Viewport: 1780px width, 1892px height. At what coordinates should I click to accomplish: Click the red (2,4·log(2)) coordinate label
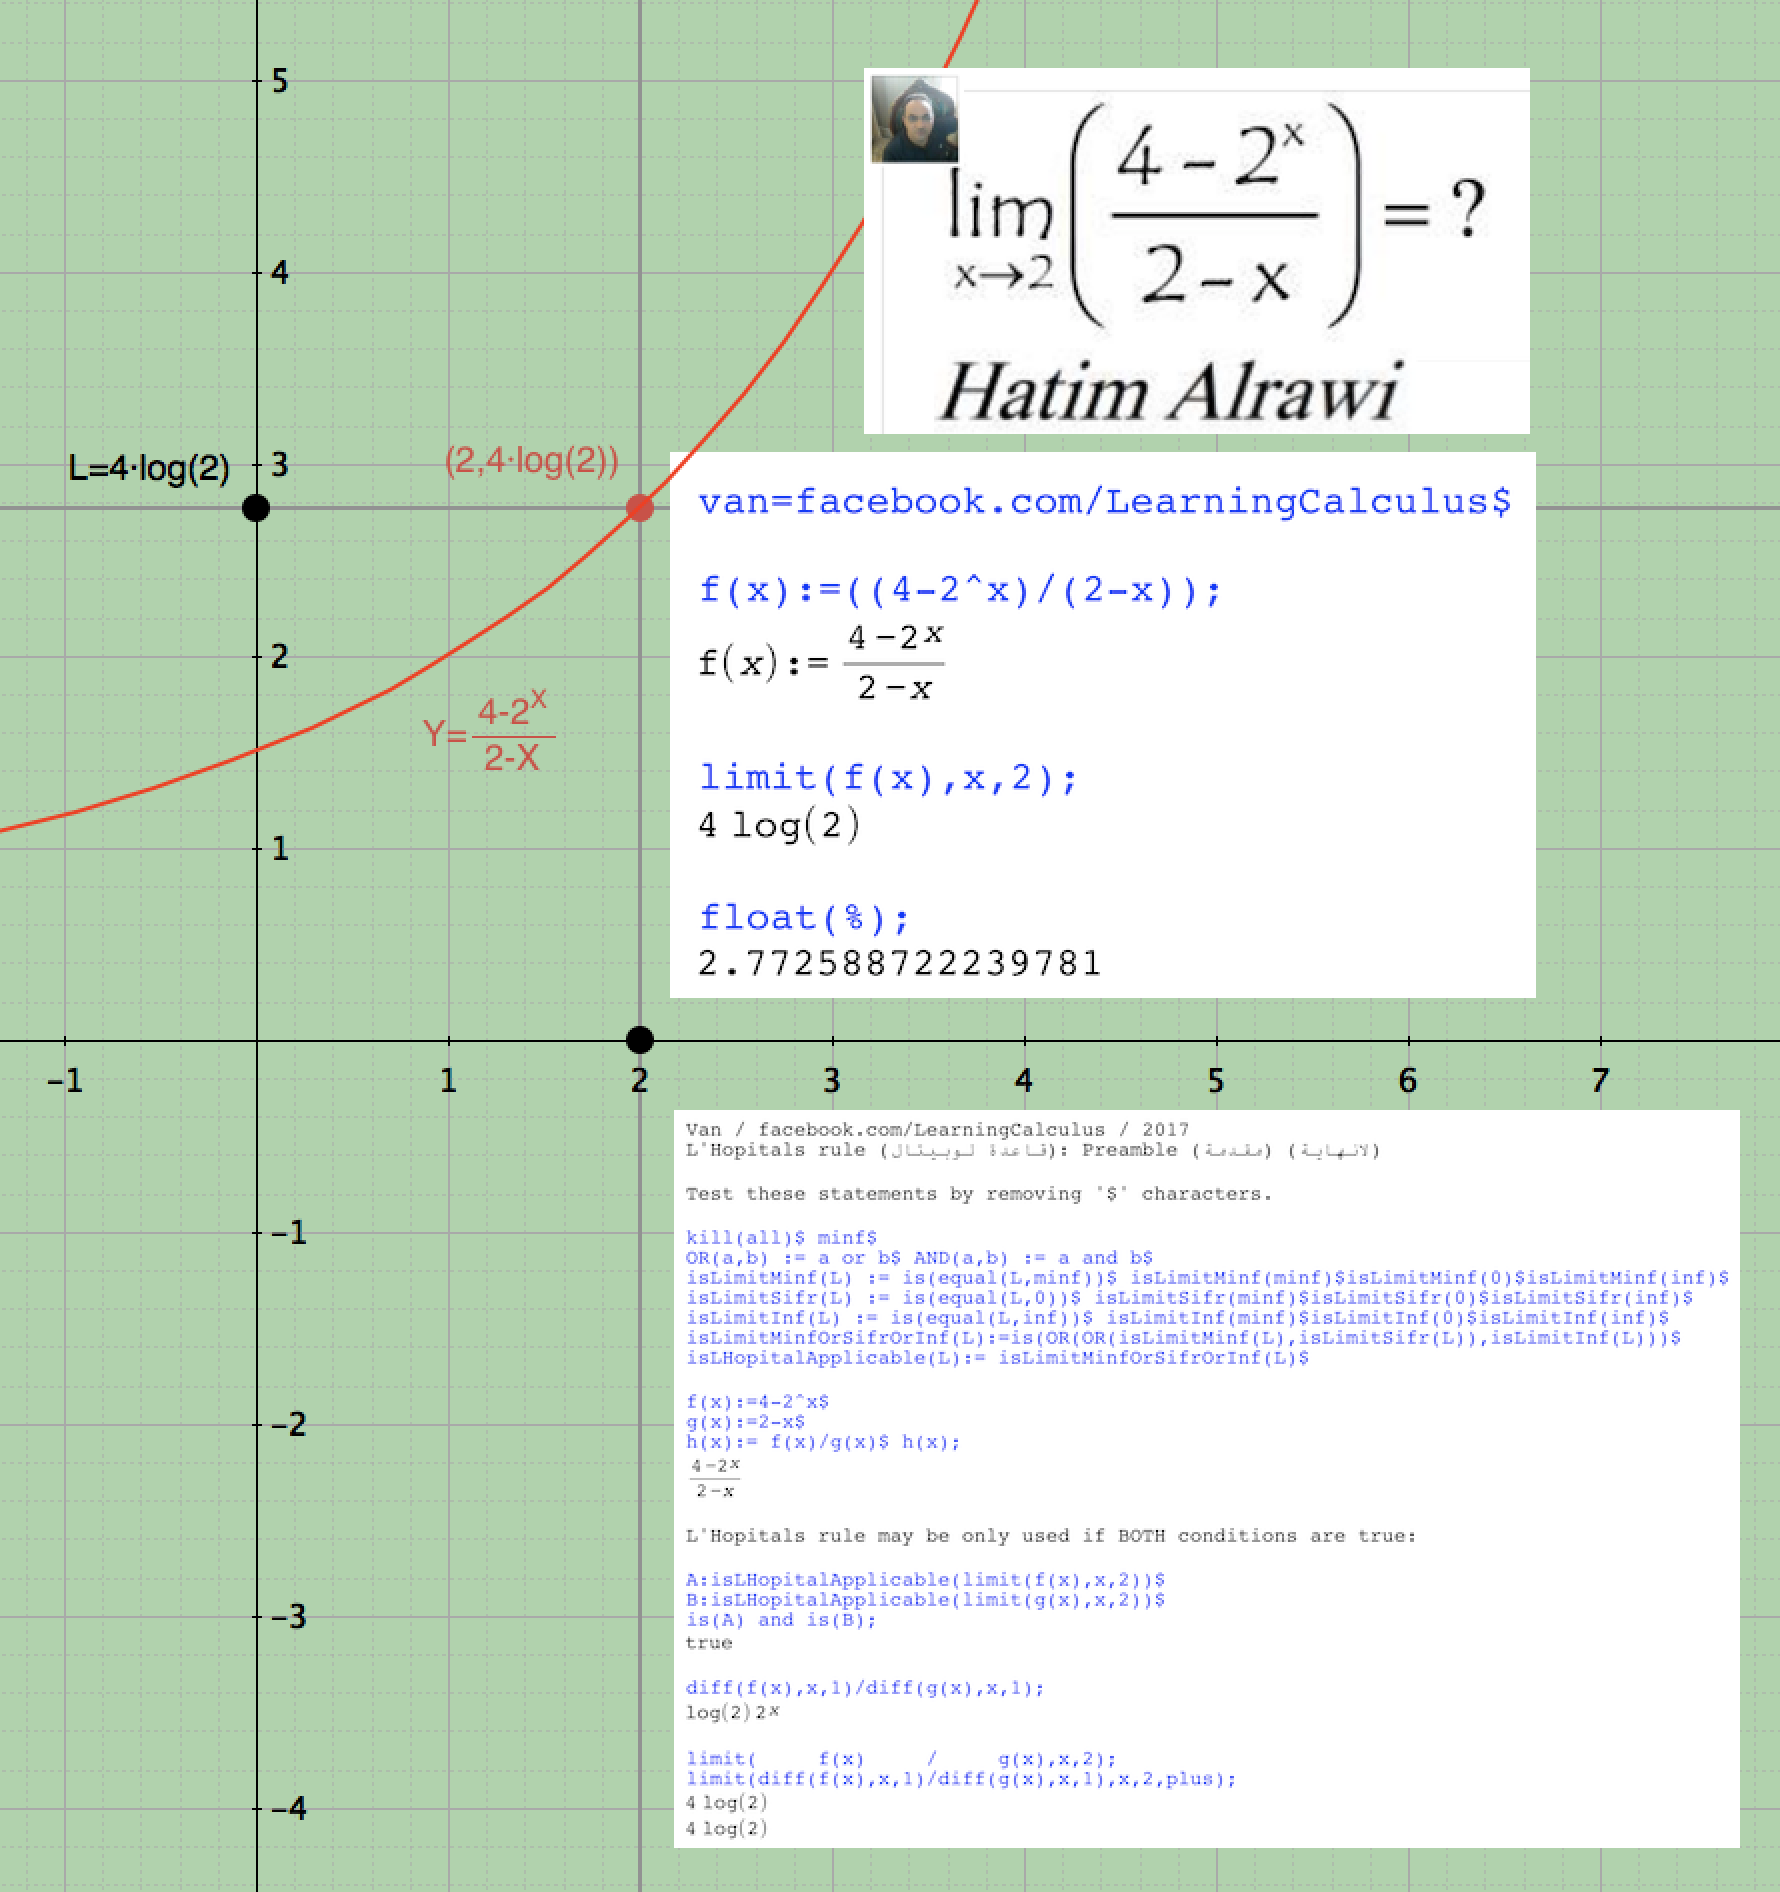531,461
